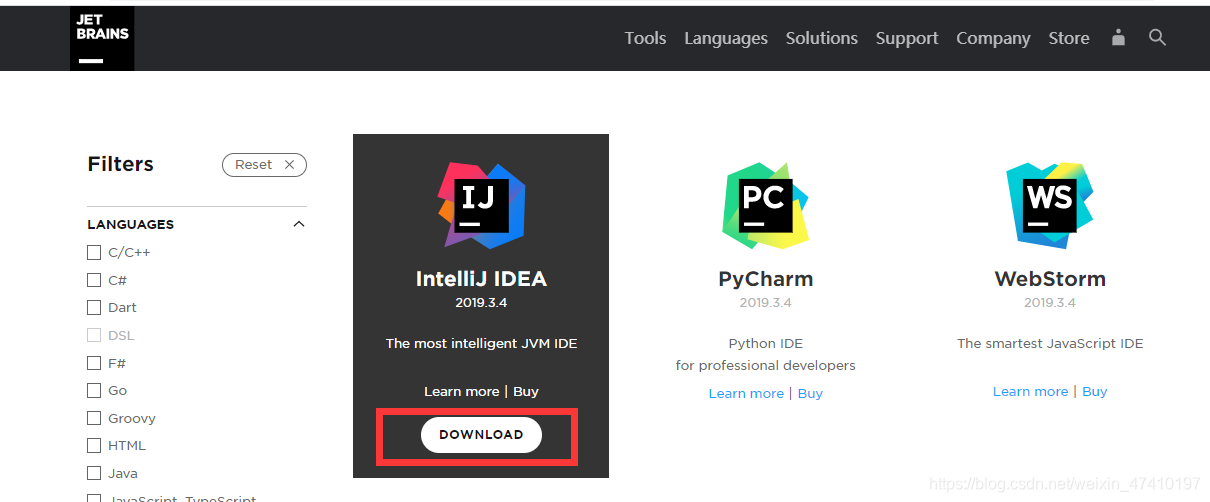Enable the Groovy filter

coord(94,418)
